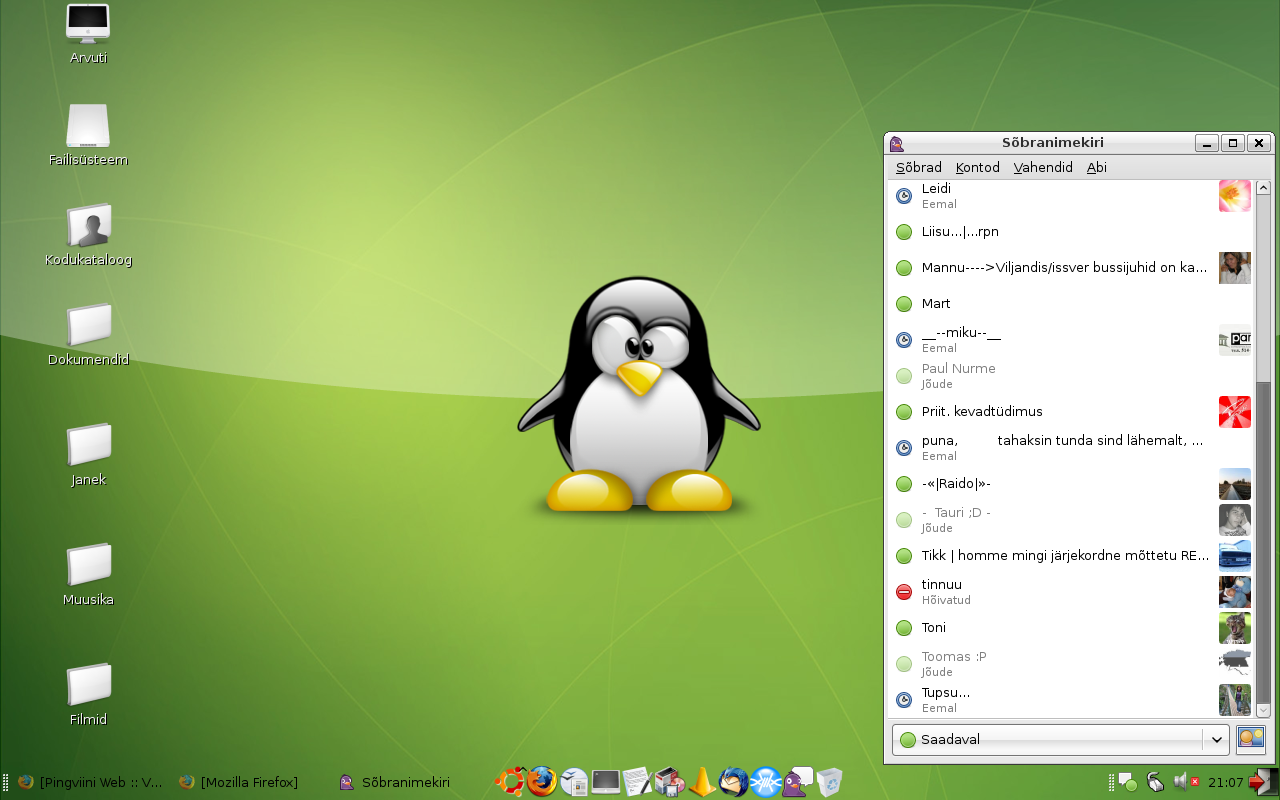Open the Evolution mail and calendar launcher
The image size is (1280, 800).
tap(574, 782)
